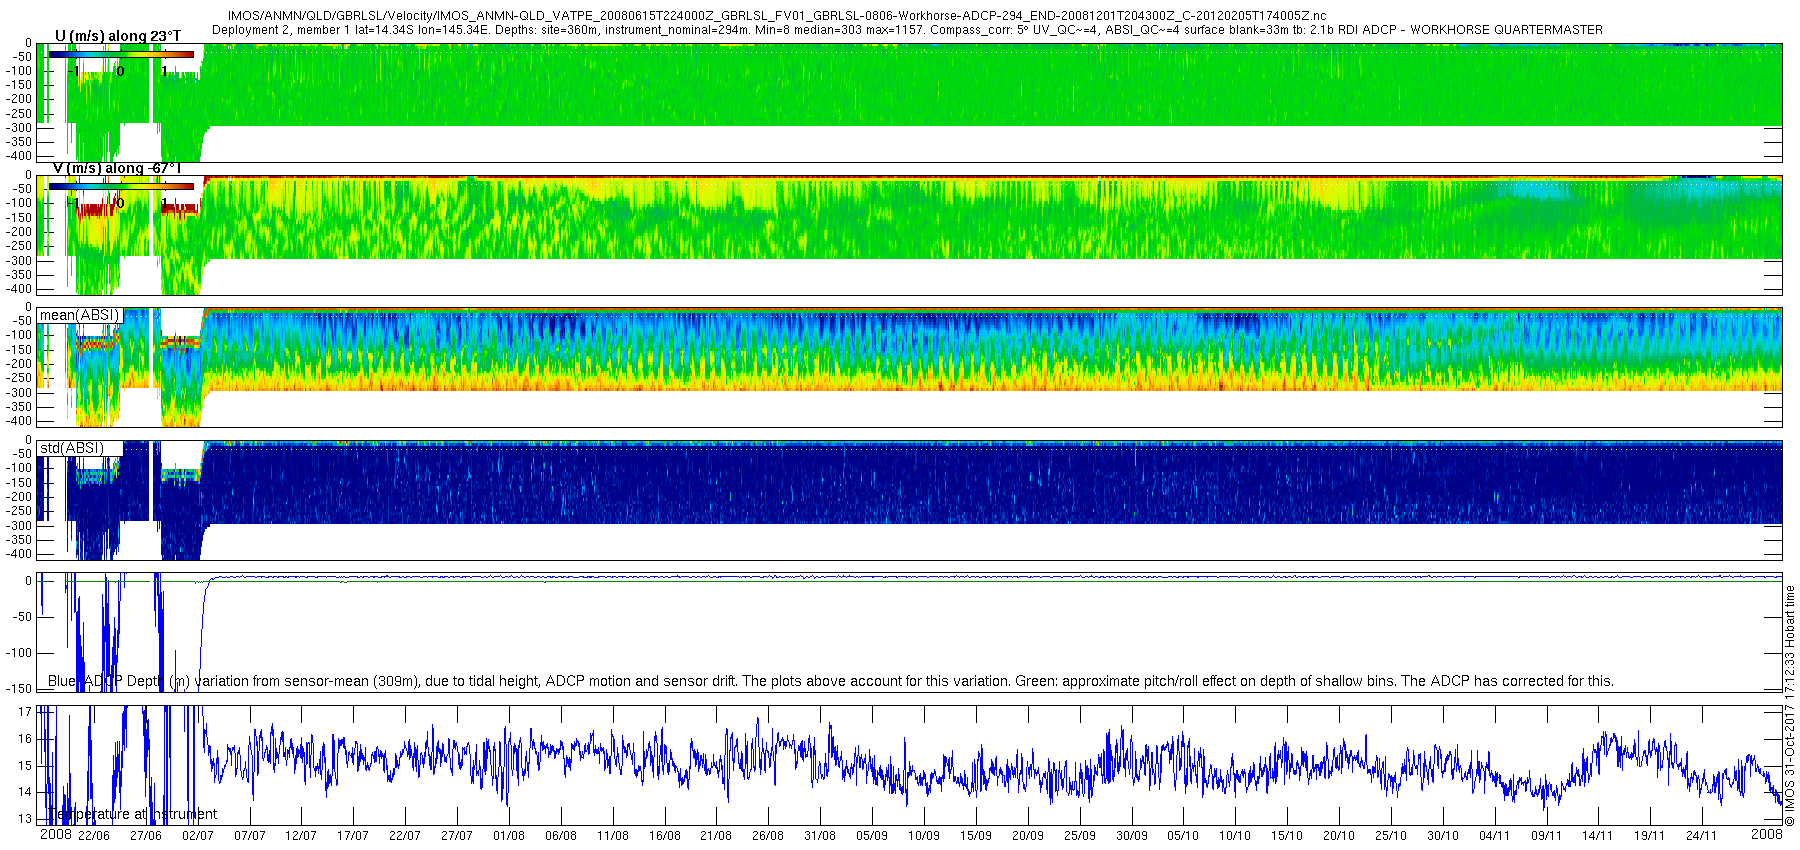Click the '26/08' date tick label
Viewport: 1800px width, 850px height.
768,836
